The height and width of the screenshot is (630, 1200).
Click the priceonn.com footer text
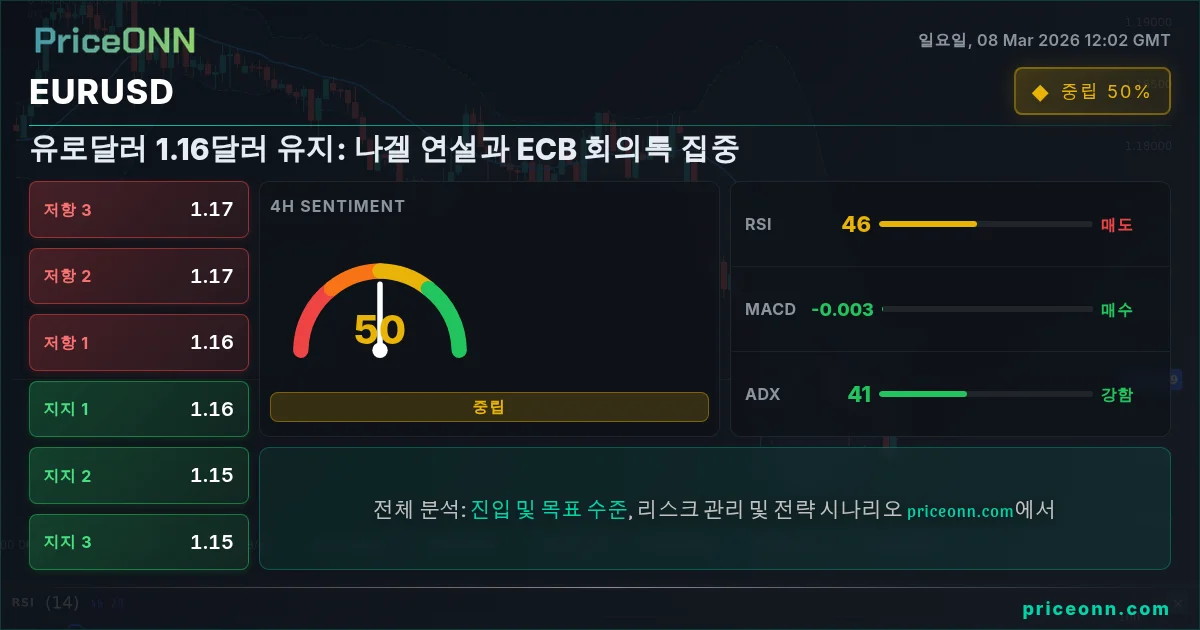1096,608
